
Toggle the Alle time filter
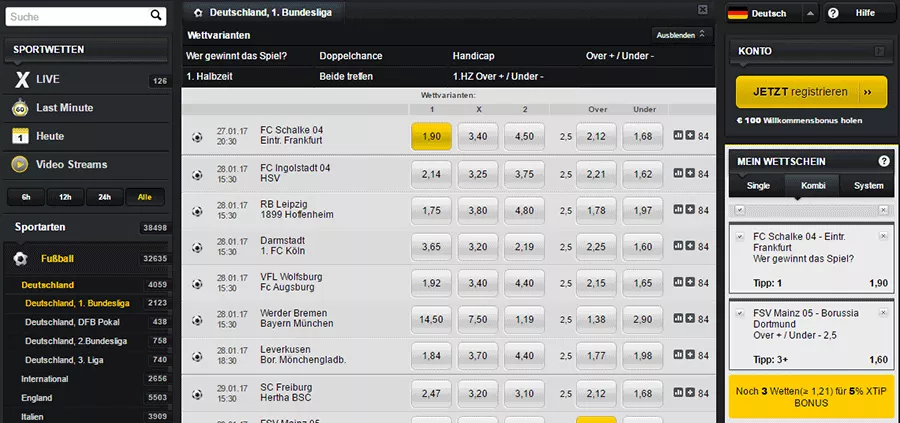(x=145, y=197)
